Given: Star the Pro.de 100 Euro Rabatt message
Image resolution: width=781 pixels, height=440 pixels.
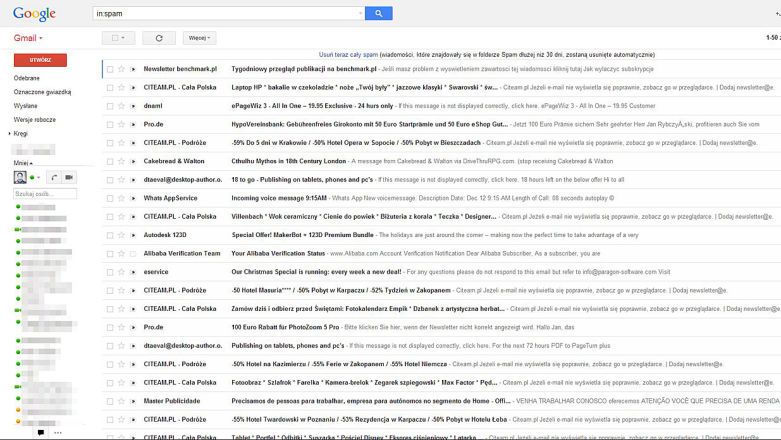Looking at the screenshot, I should click(121, 327).
